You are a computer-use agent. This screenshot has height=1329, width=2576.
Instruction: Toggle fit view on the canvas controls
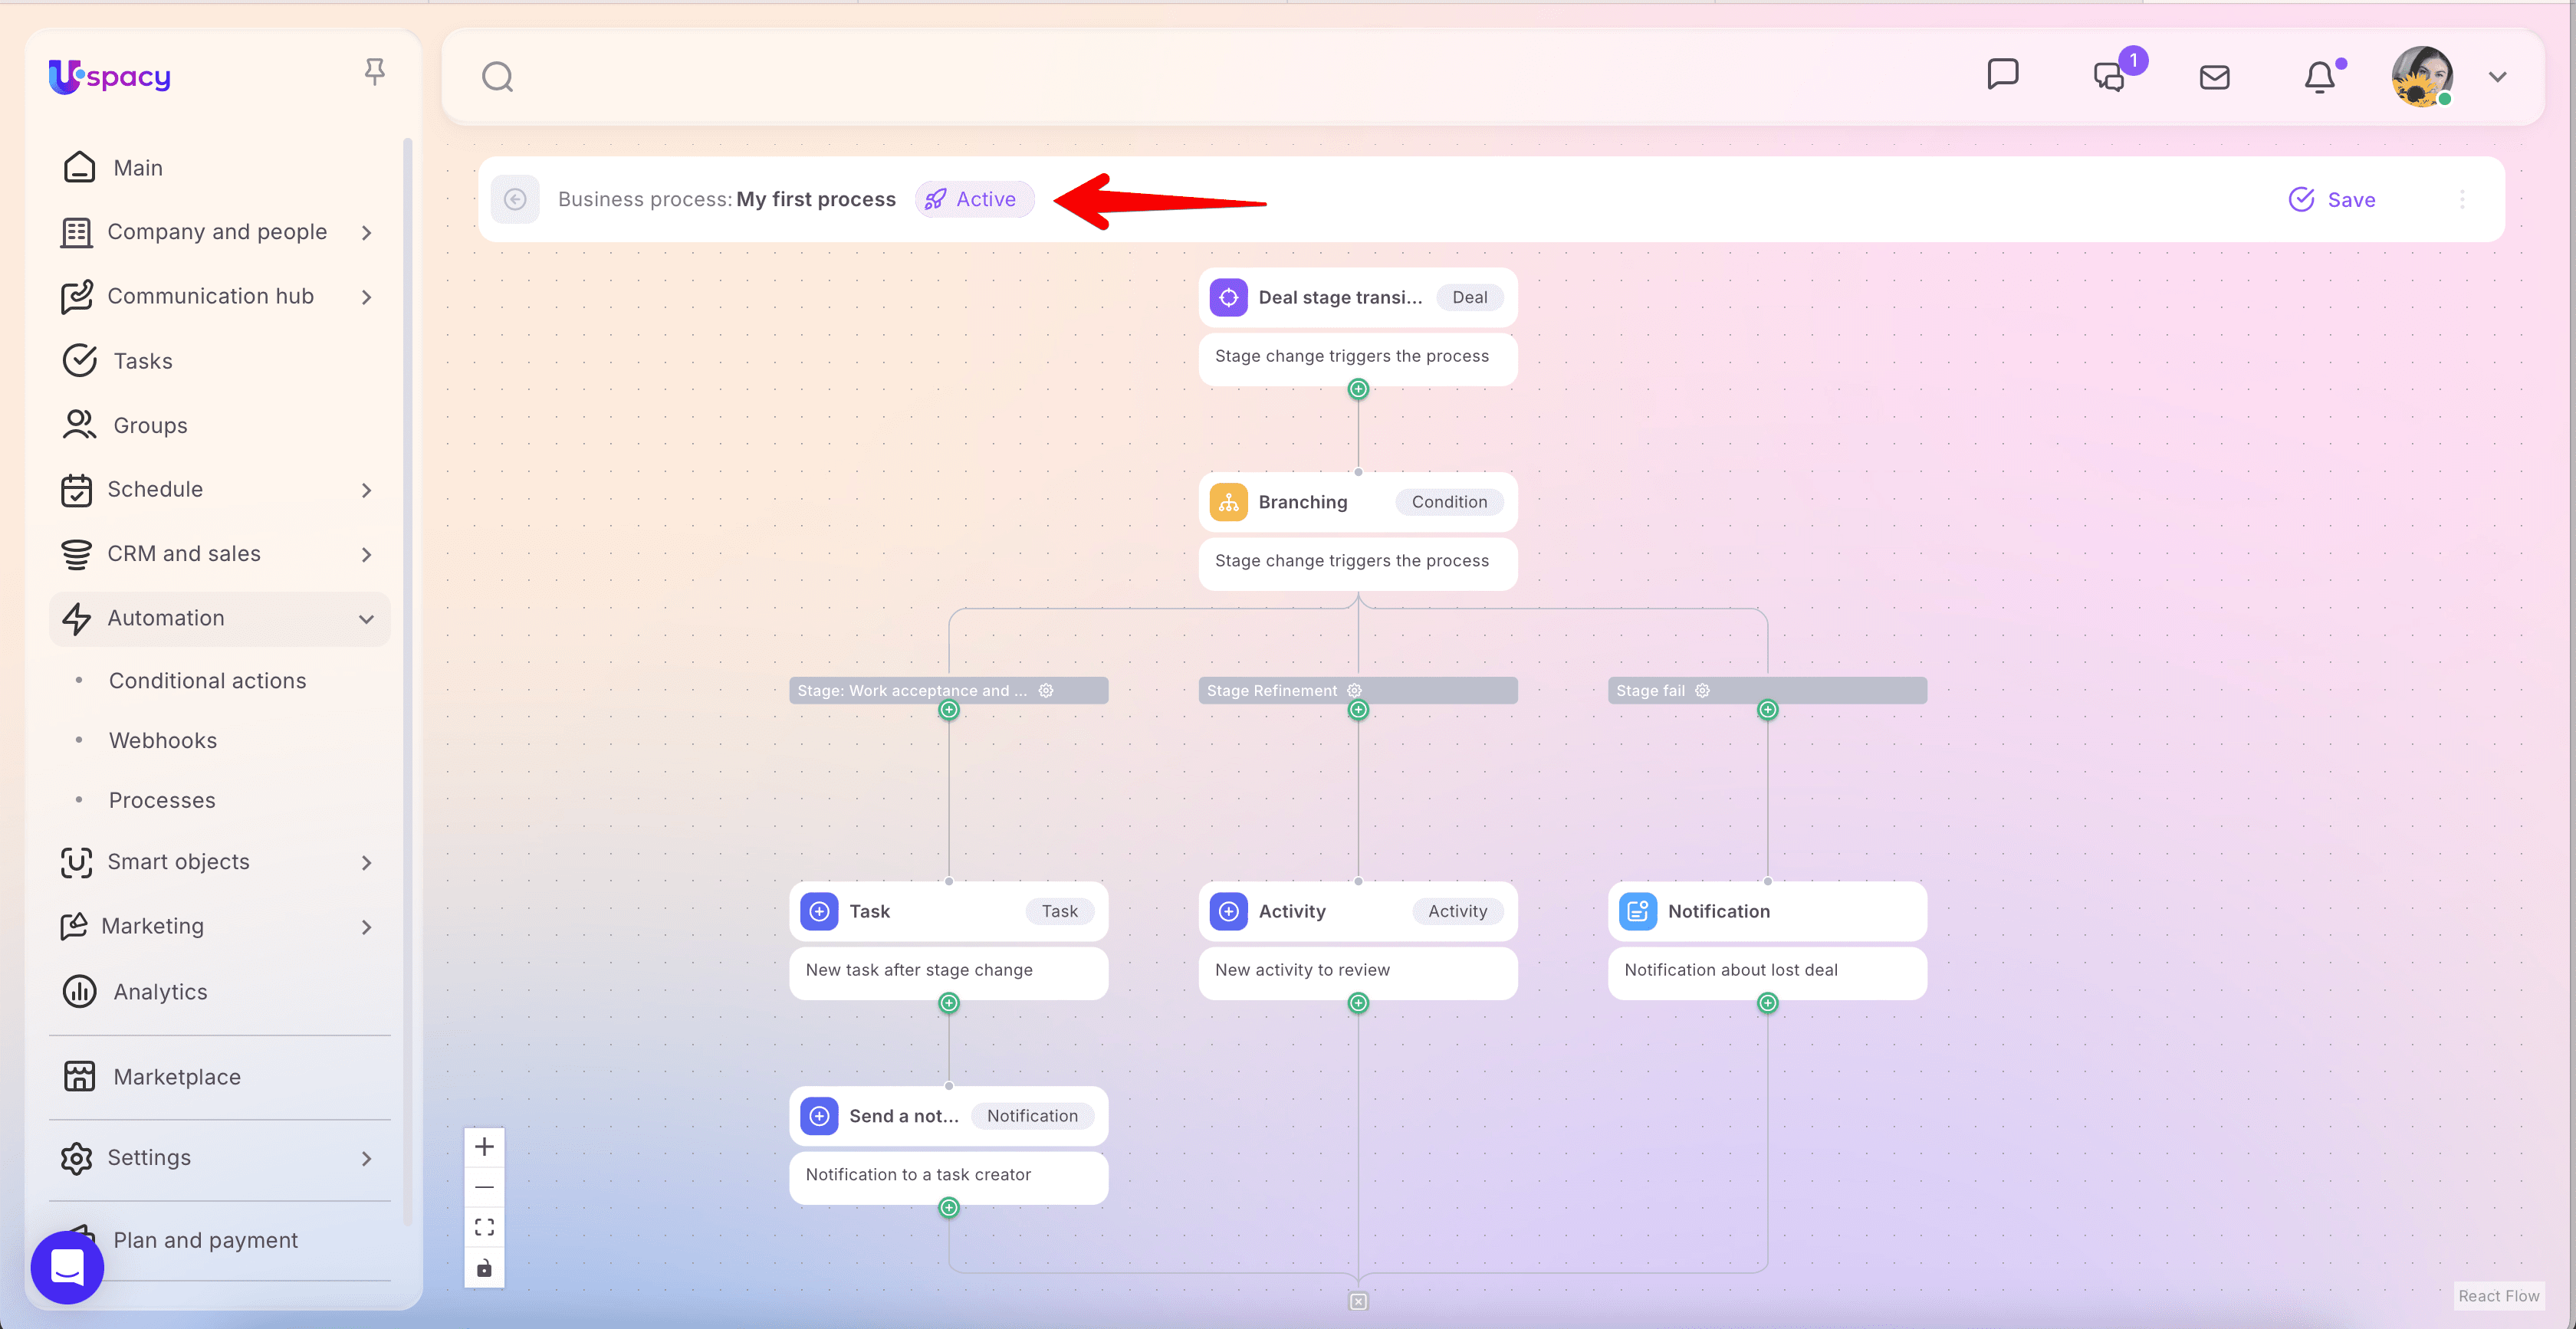(x=484, y=1227)
